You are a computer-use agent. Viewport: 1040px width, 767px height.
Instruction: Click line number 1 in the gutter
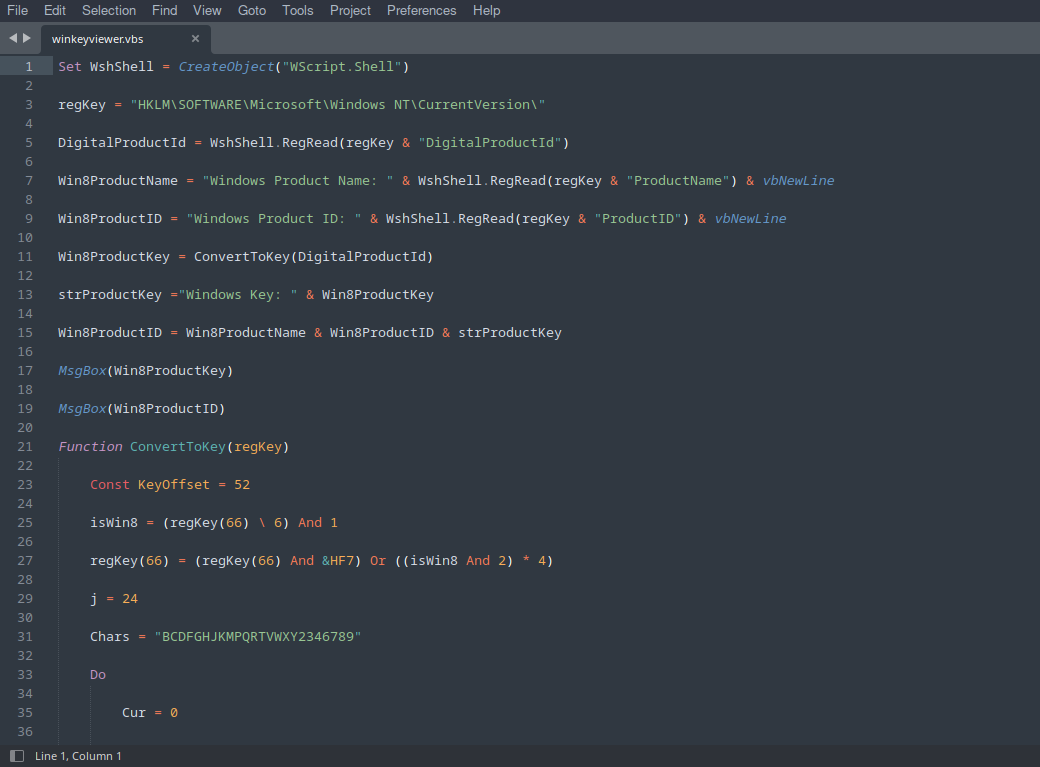point(29,66)
